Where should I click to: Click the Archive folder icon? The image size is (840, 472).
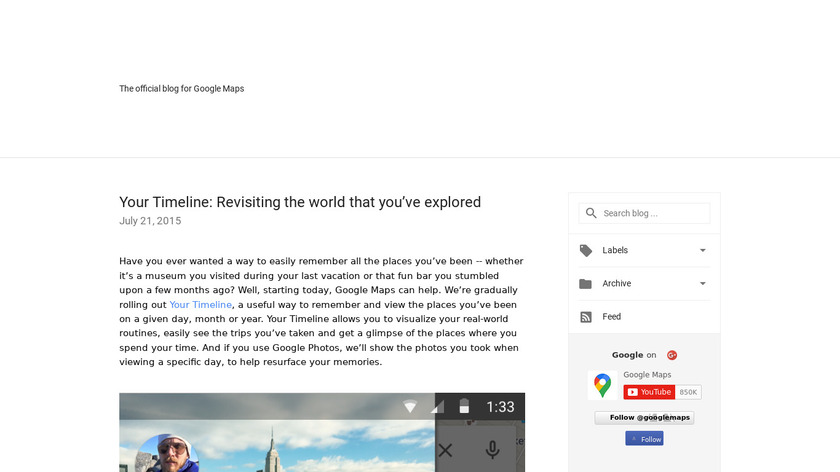[586, 284]
